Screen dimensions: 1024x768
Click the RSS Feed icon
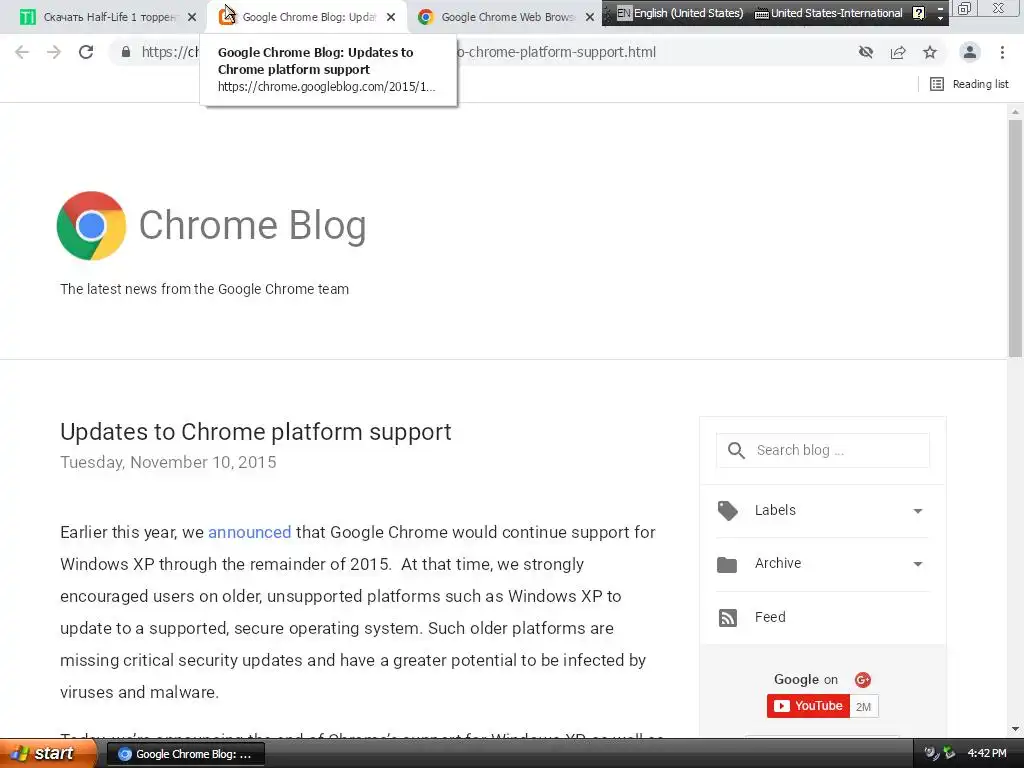(x=728, y=618)
